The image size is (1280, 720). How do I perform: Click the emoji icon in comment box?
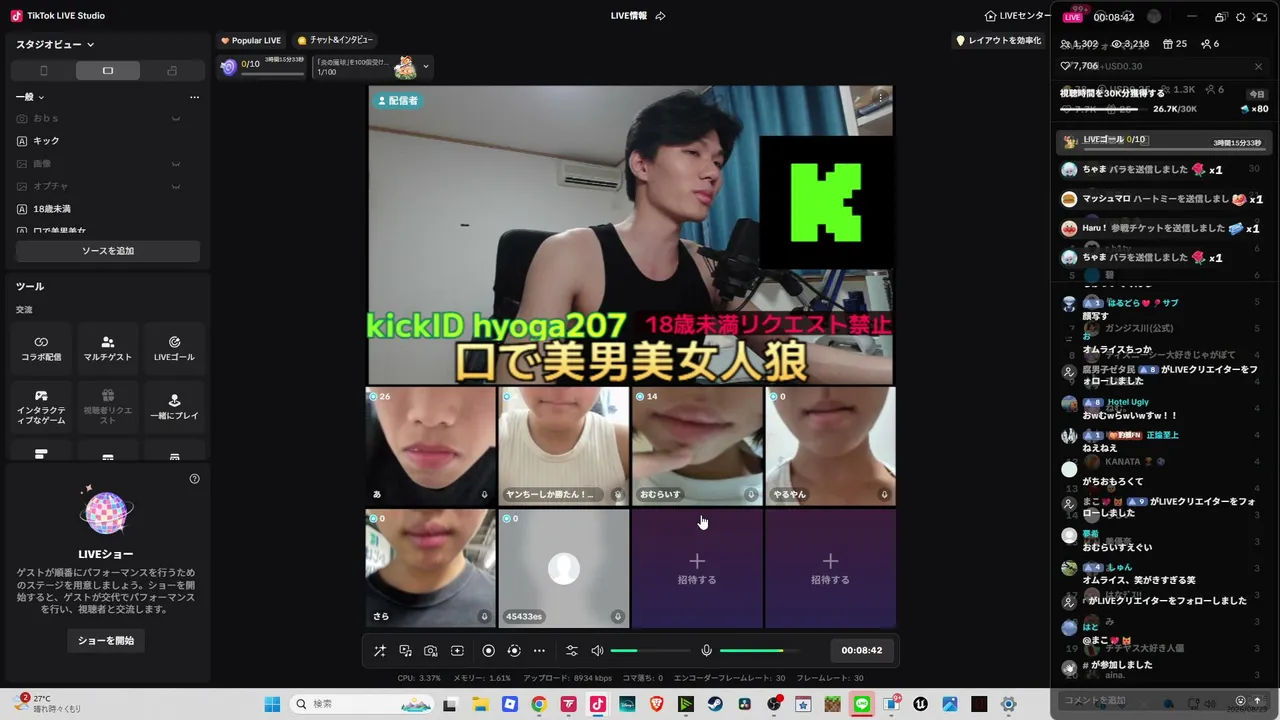[x=1241, y=701]
